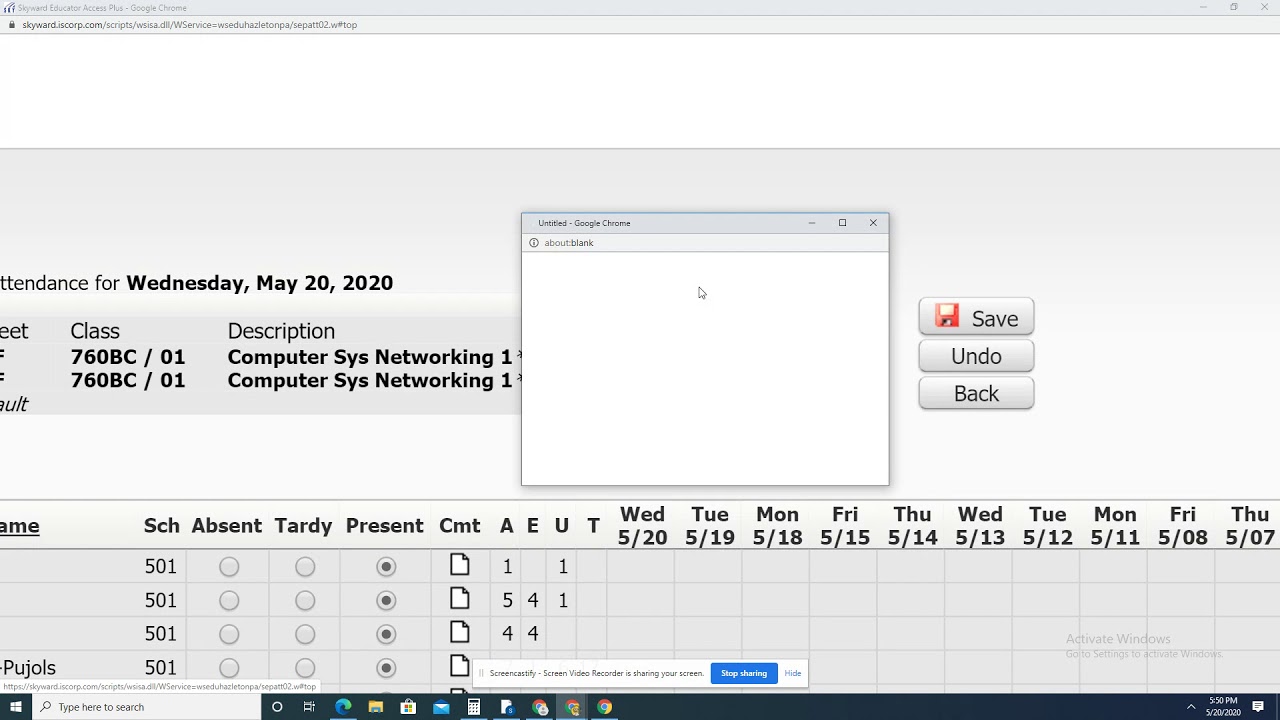Hide the Screencastify sharing notice
This screenshot has height=720, width=1280.
[793, 673]
